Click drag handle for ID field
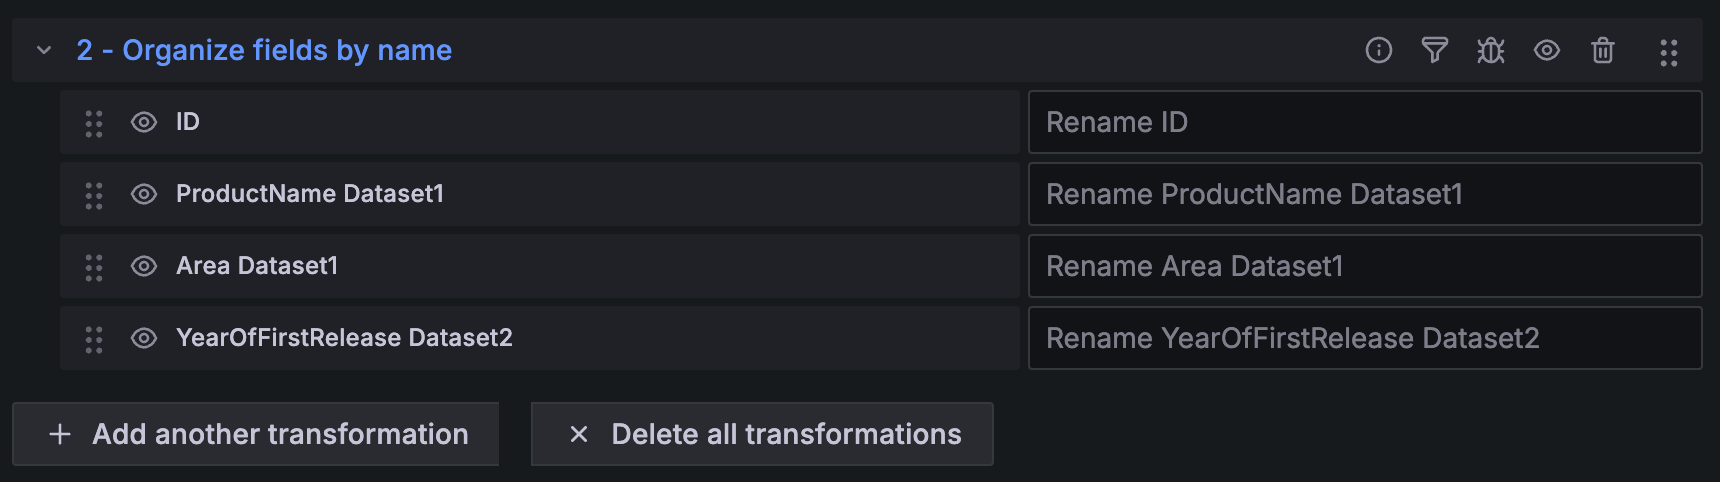Image resolution: width=1720 pixels, height=482 pixels. pos(94,123)
